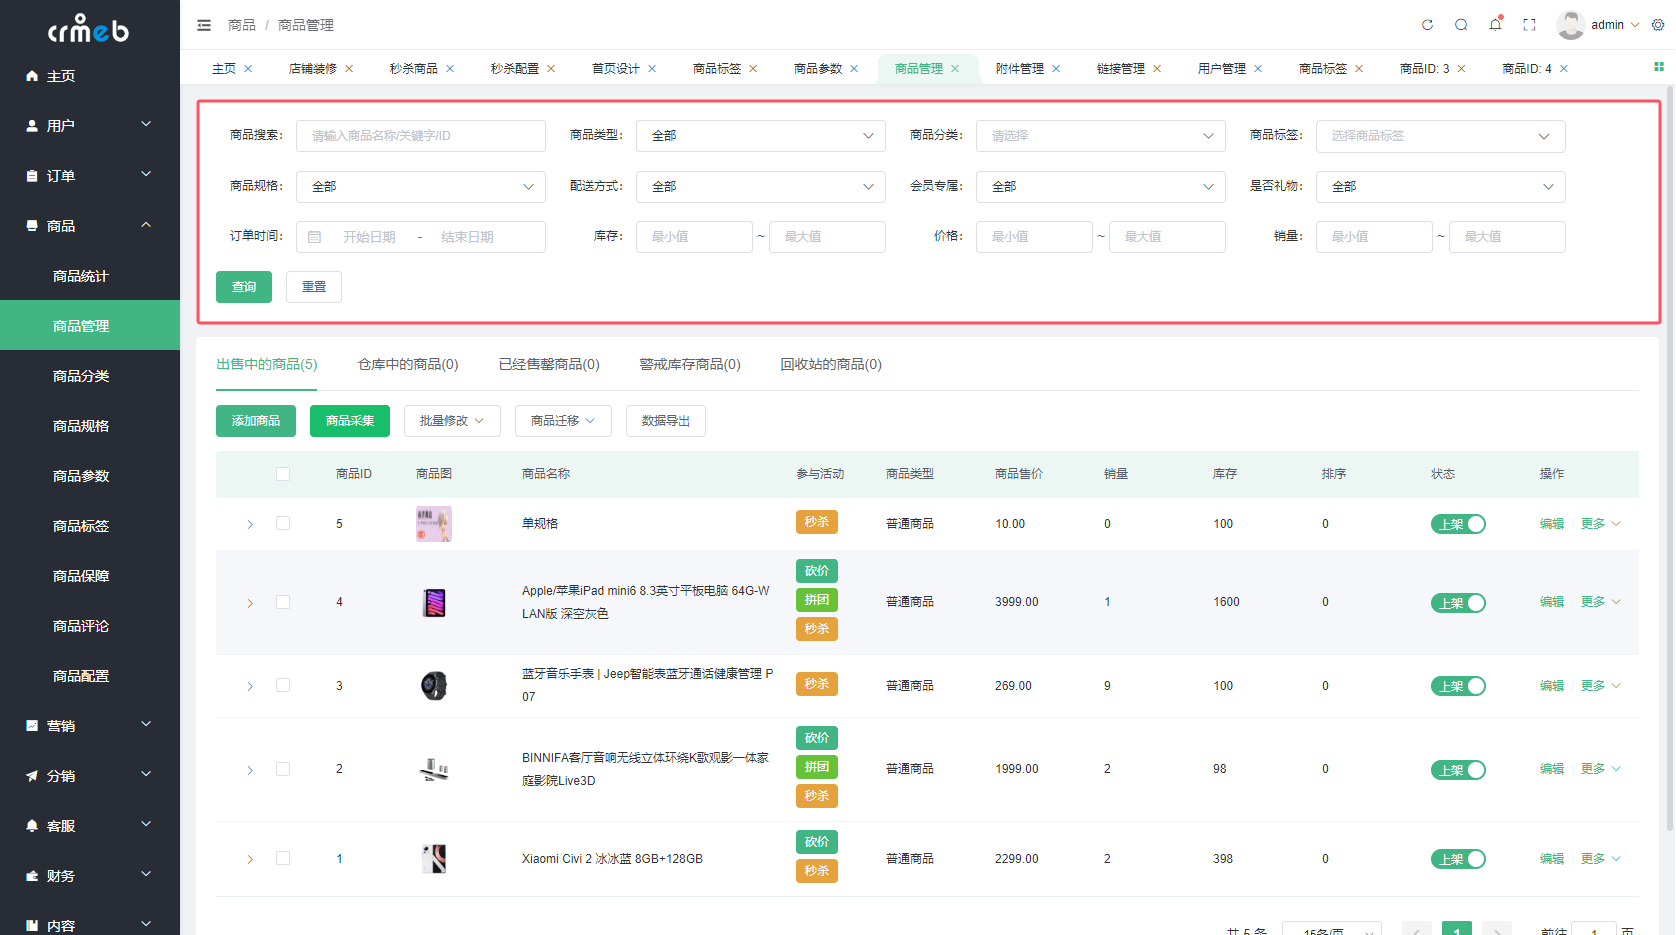Tick the checkbox for product ID 4
The width and height of the screenshot is (1676, 935).
point(283,602)
